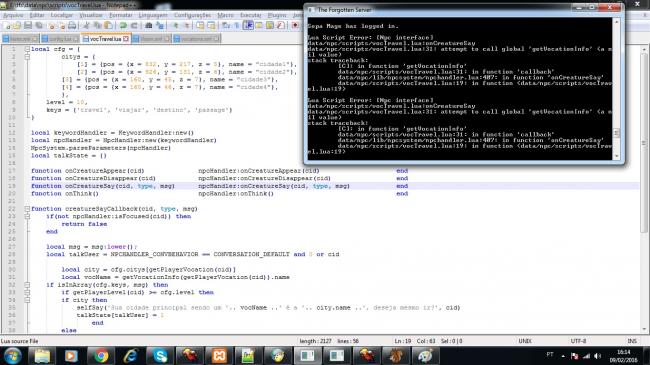Screen dimensions: 650x365
Task: Open the orange XAMPP taskbar icon
Action: pos(219,356)
